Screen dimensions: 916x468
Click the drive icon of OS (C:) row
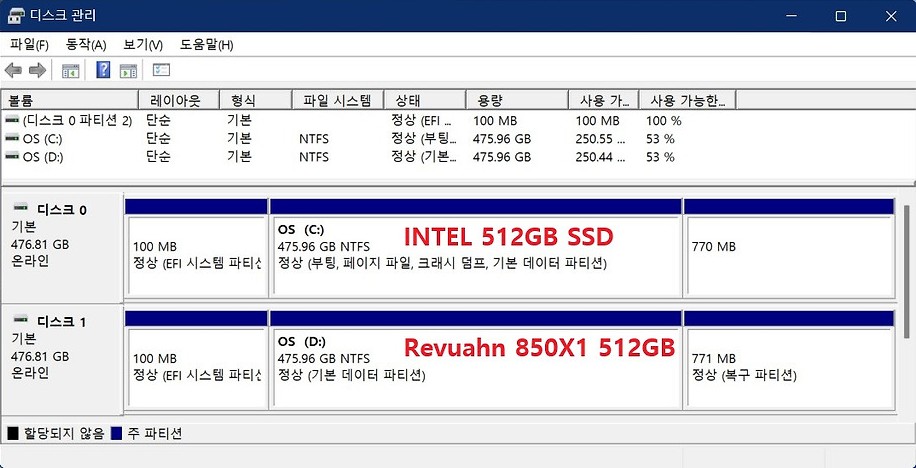[12, 138]
